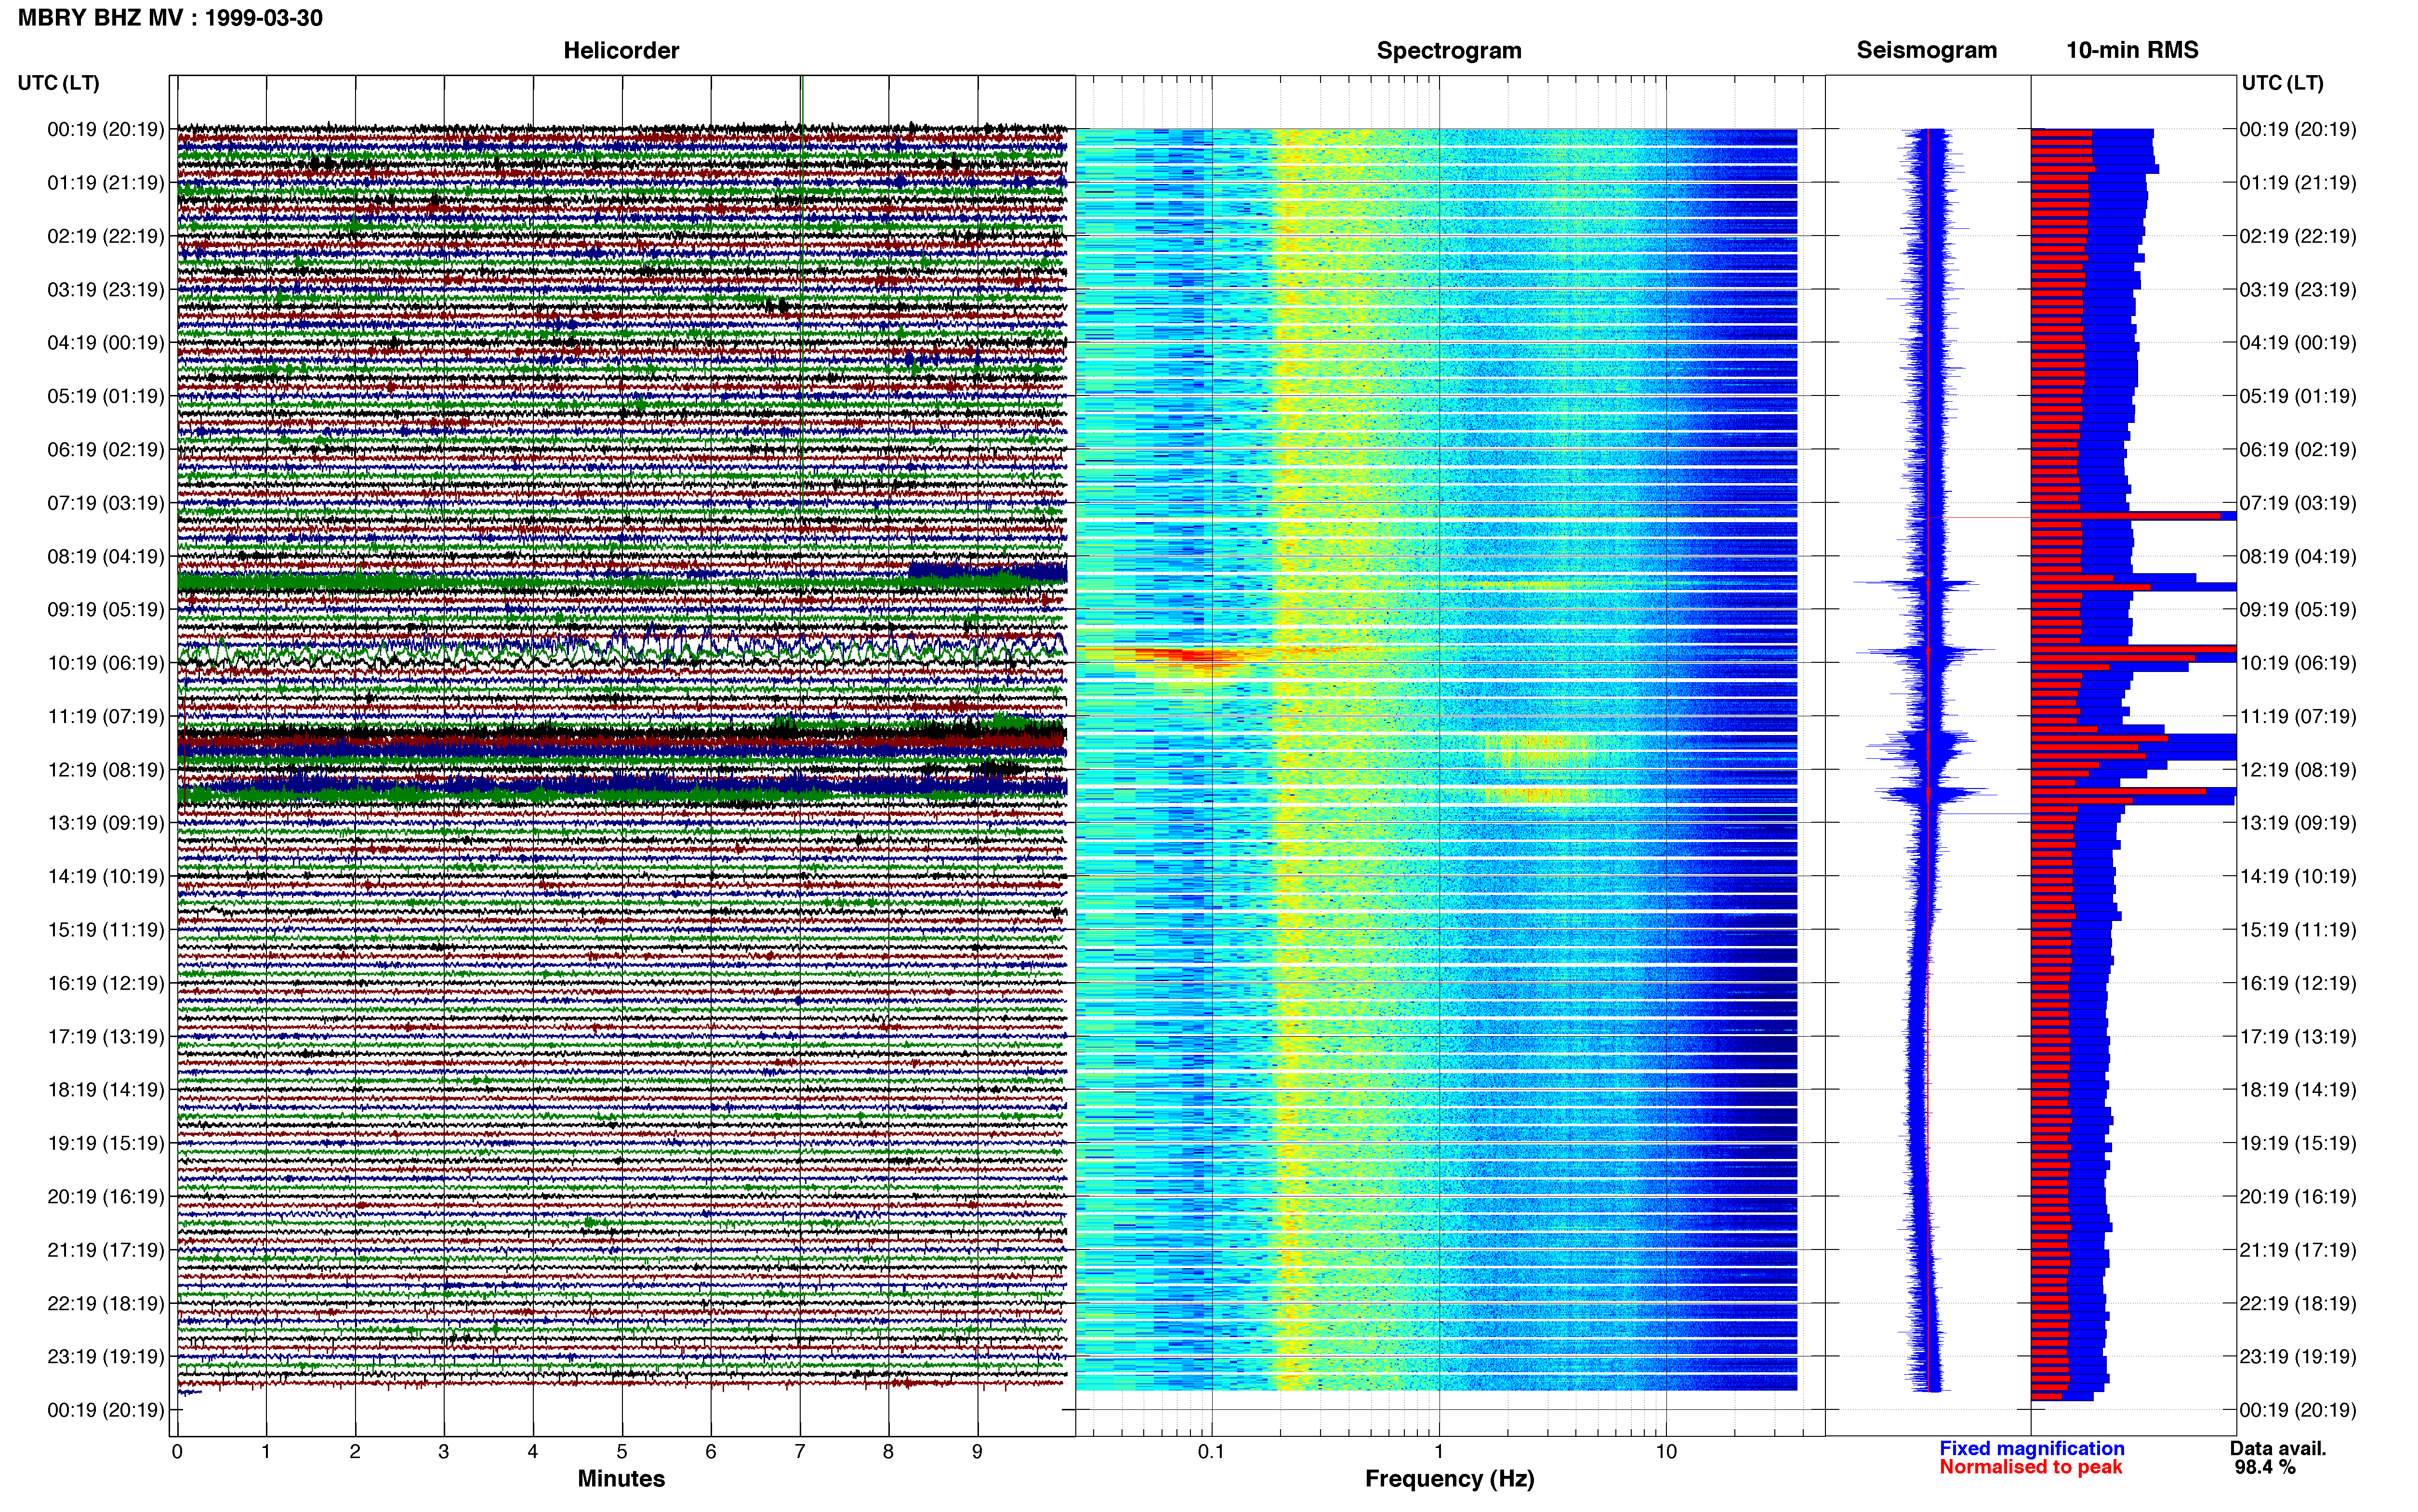Select the "Helicorder" panel heading
The image size is (2418, 1512).
(621, 50)
